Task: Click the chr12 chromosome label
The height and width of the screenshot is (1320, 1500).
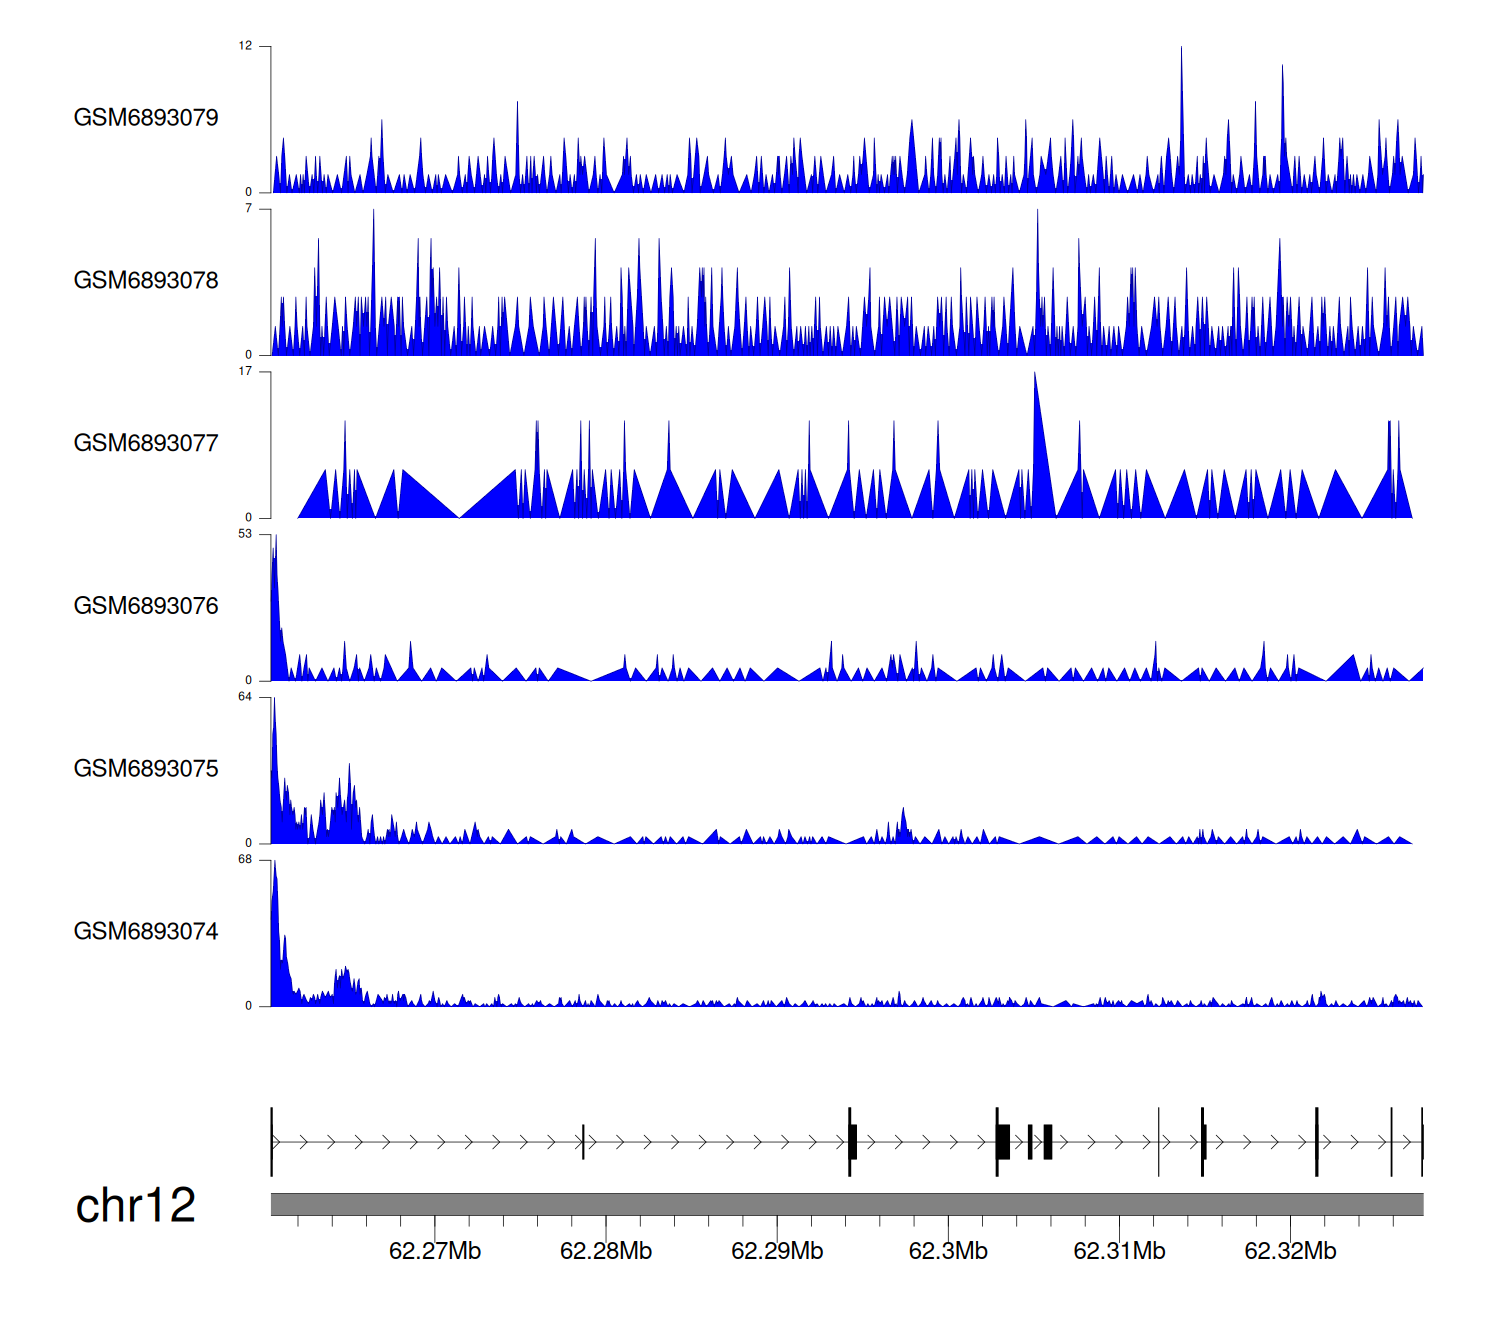Action: tap(135, 1205)
